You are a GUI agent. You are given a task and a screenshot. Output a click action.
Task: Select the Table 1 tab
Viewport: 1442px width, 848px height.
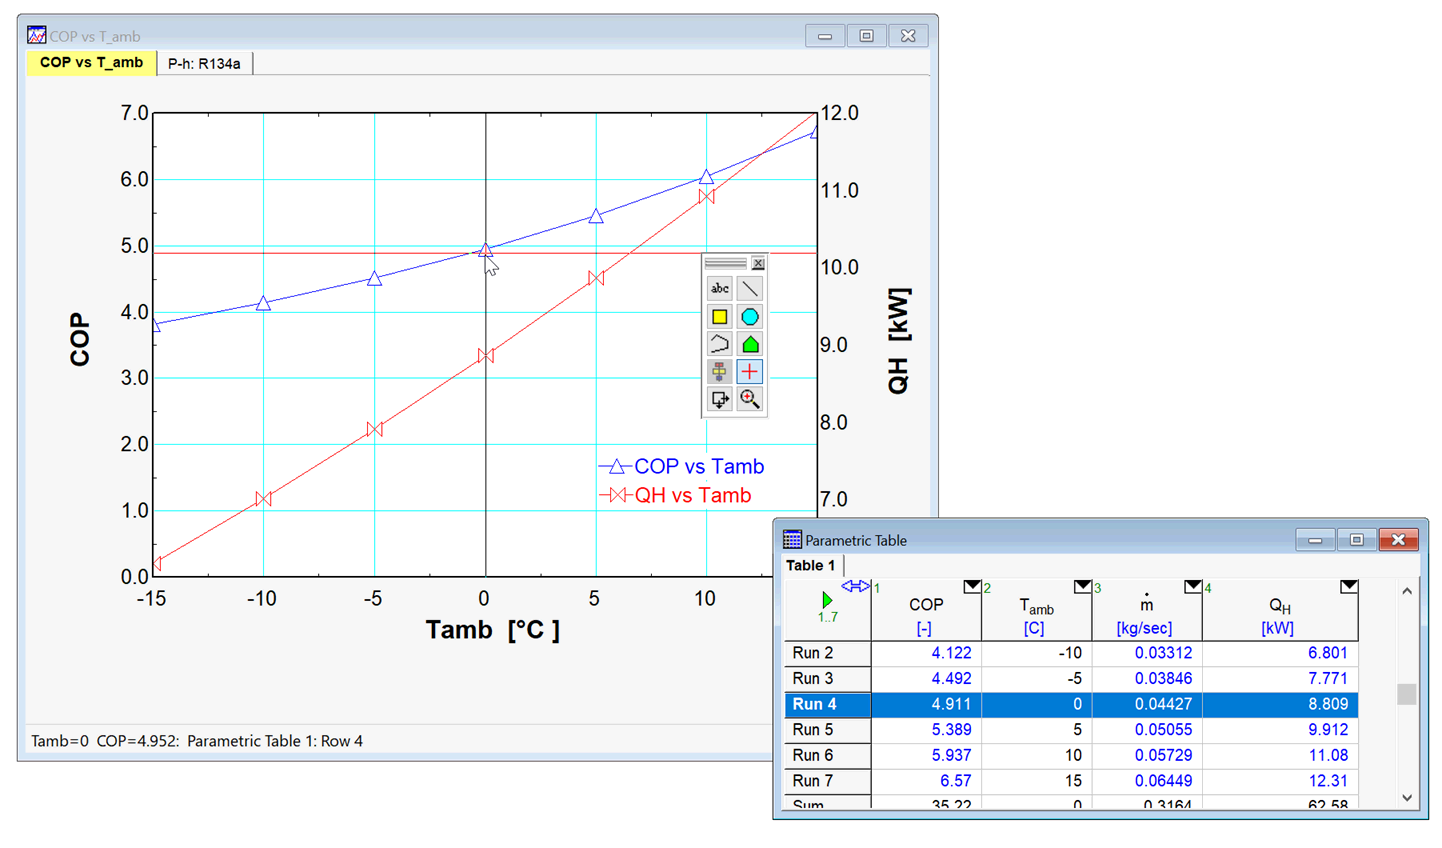(810, 566)
